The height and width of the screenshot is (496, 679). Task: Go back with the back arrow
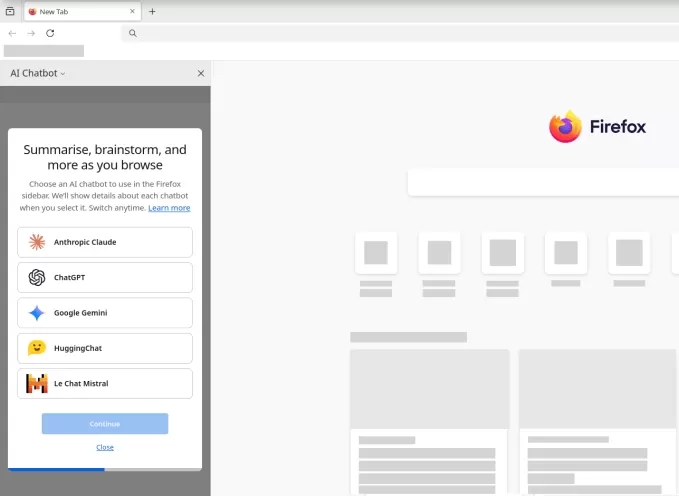12,33
